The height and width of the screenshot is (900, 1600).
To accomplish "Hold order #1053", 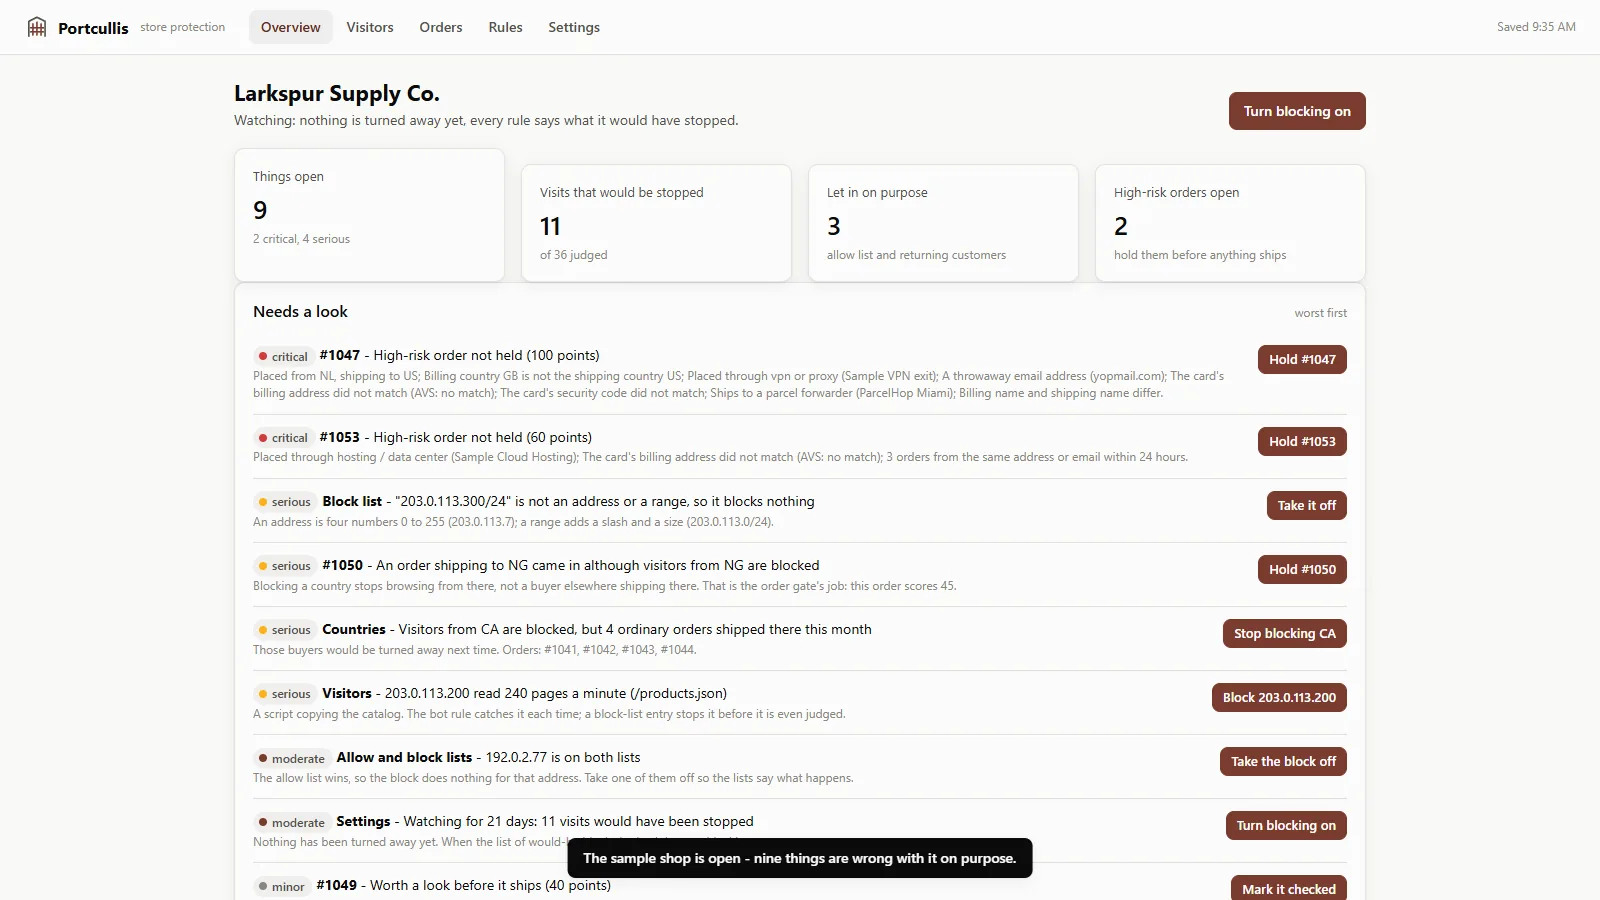I will (1302, 441).
